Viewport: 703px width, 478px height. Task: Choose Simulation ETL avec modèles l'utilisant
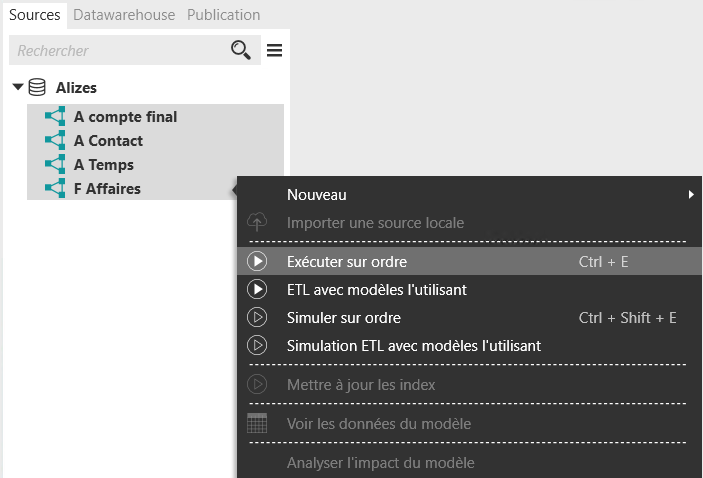(x=413, y=346)
